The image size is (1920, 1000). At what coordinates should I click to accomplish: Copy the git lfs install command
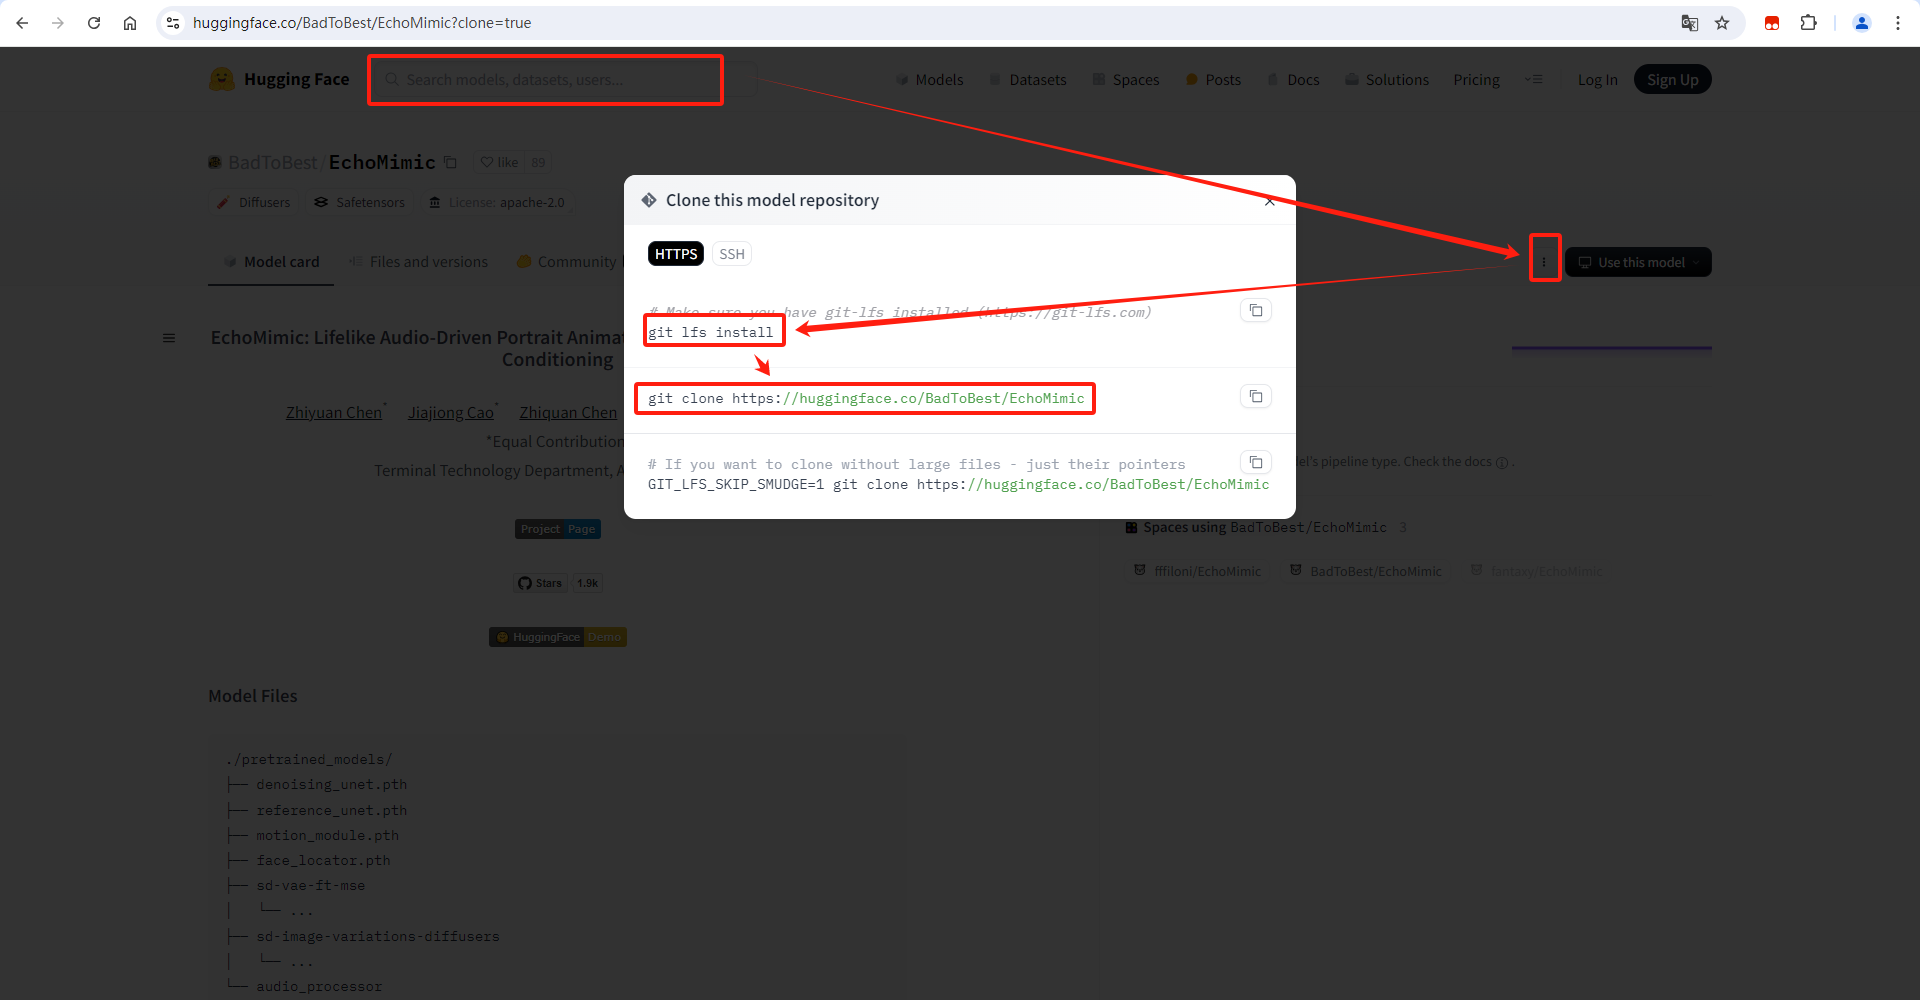[x=1256, y=311]
